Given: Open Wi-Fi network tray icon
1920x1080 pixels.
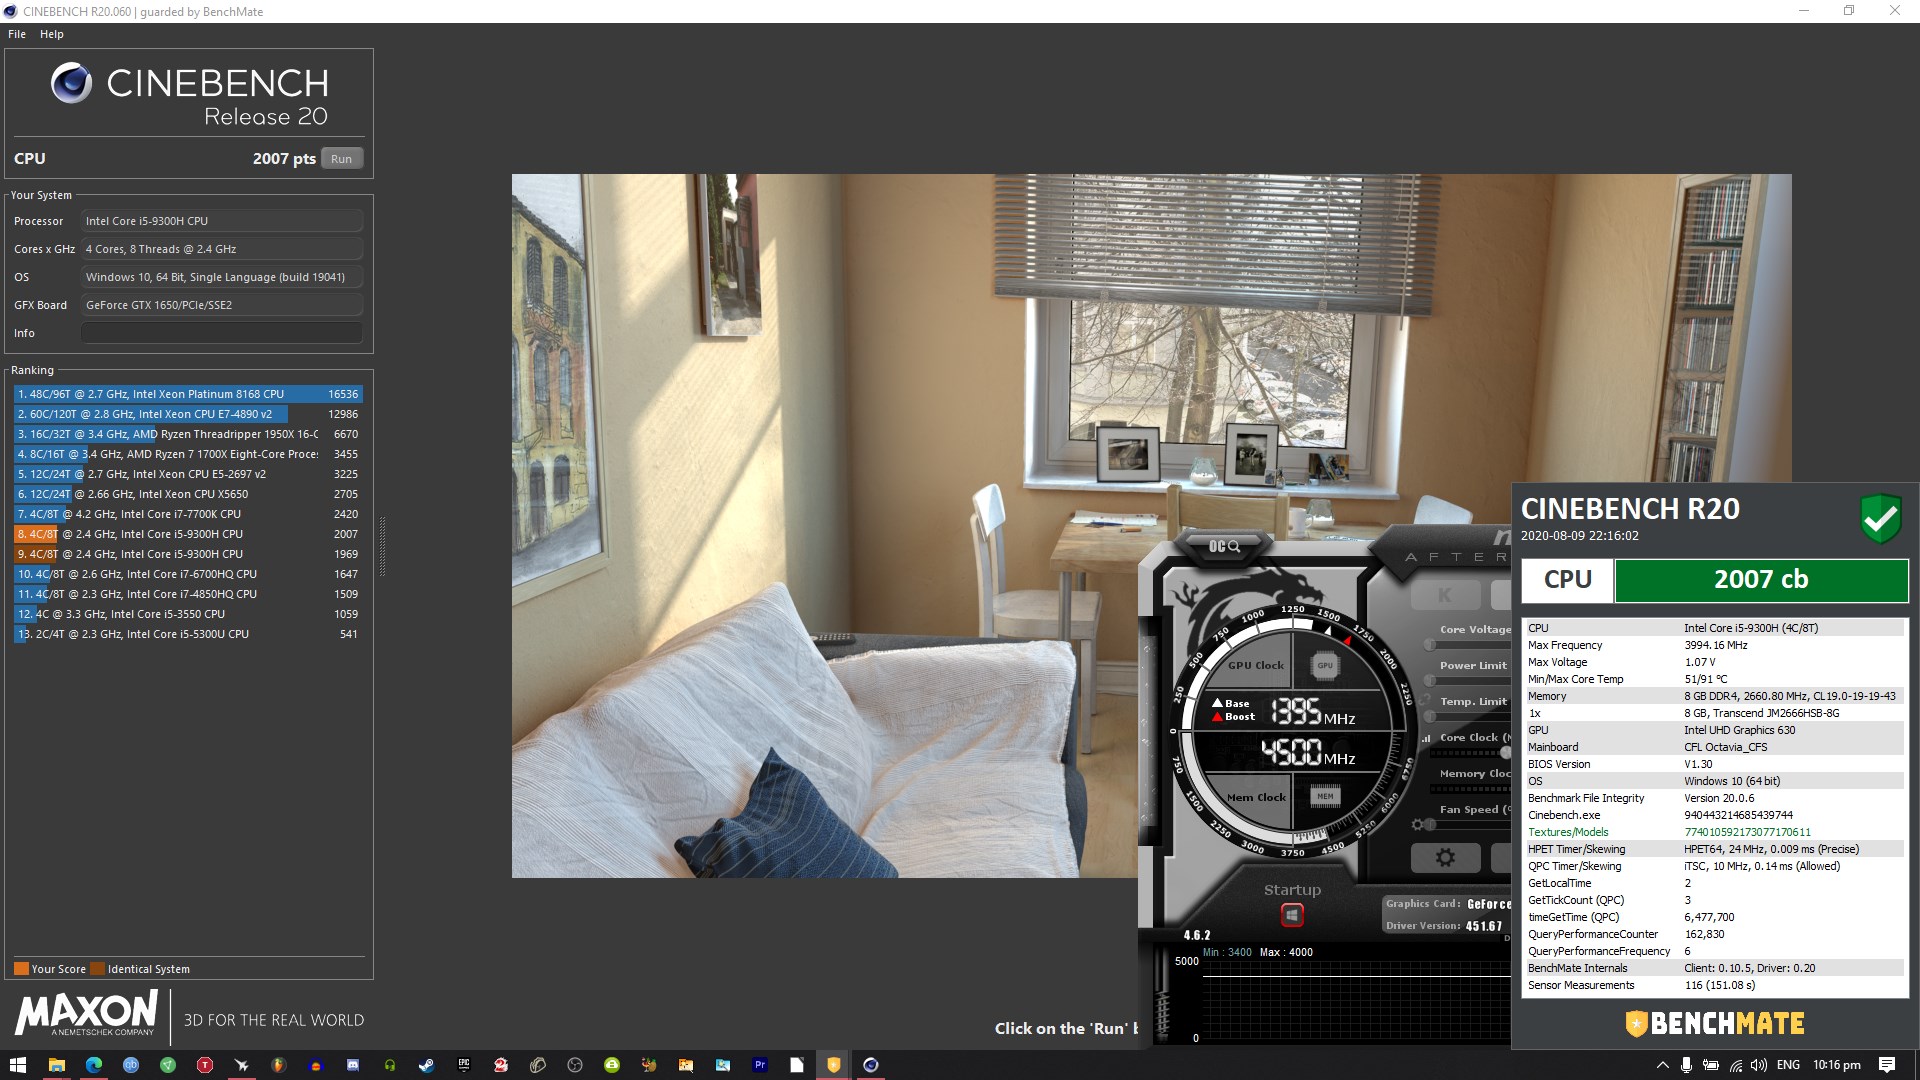Looking at the screenshot, I should coord(1735,1065).
